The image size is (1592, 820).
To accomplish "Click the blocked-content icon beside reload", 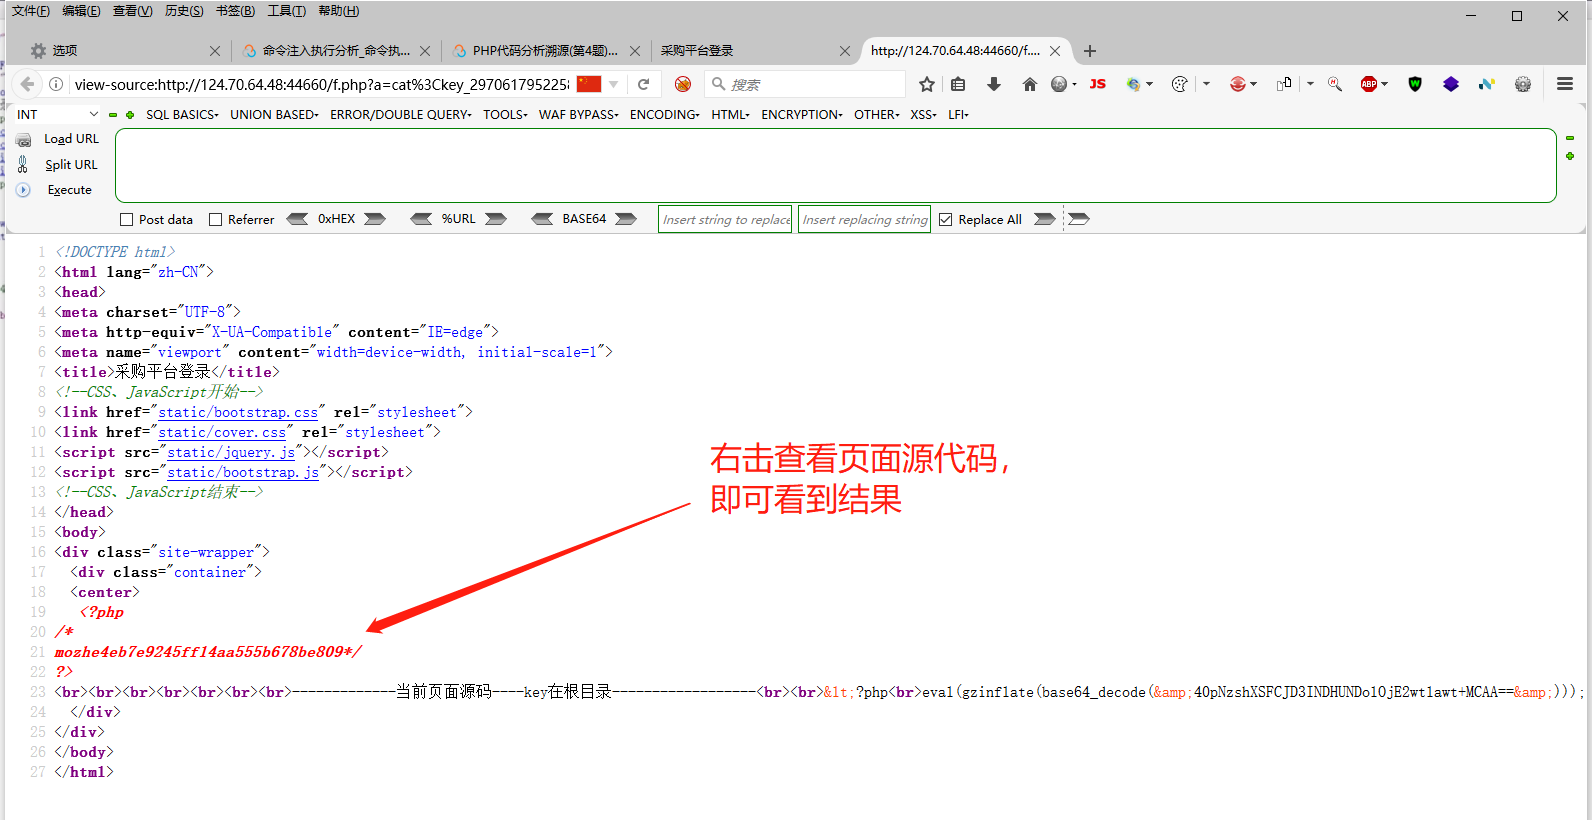I will (x=683, y=84).
